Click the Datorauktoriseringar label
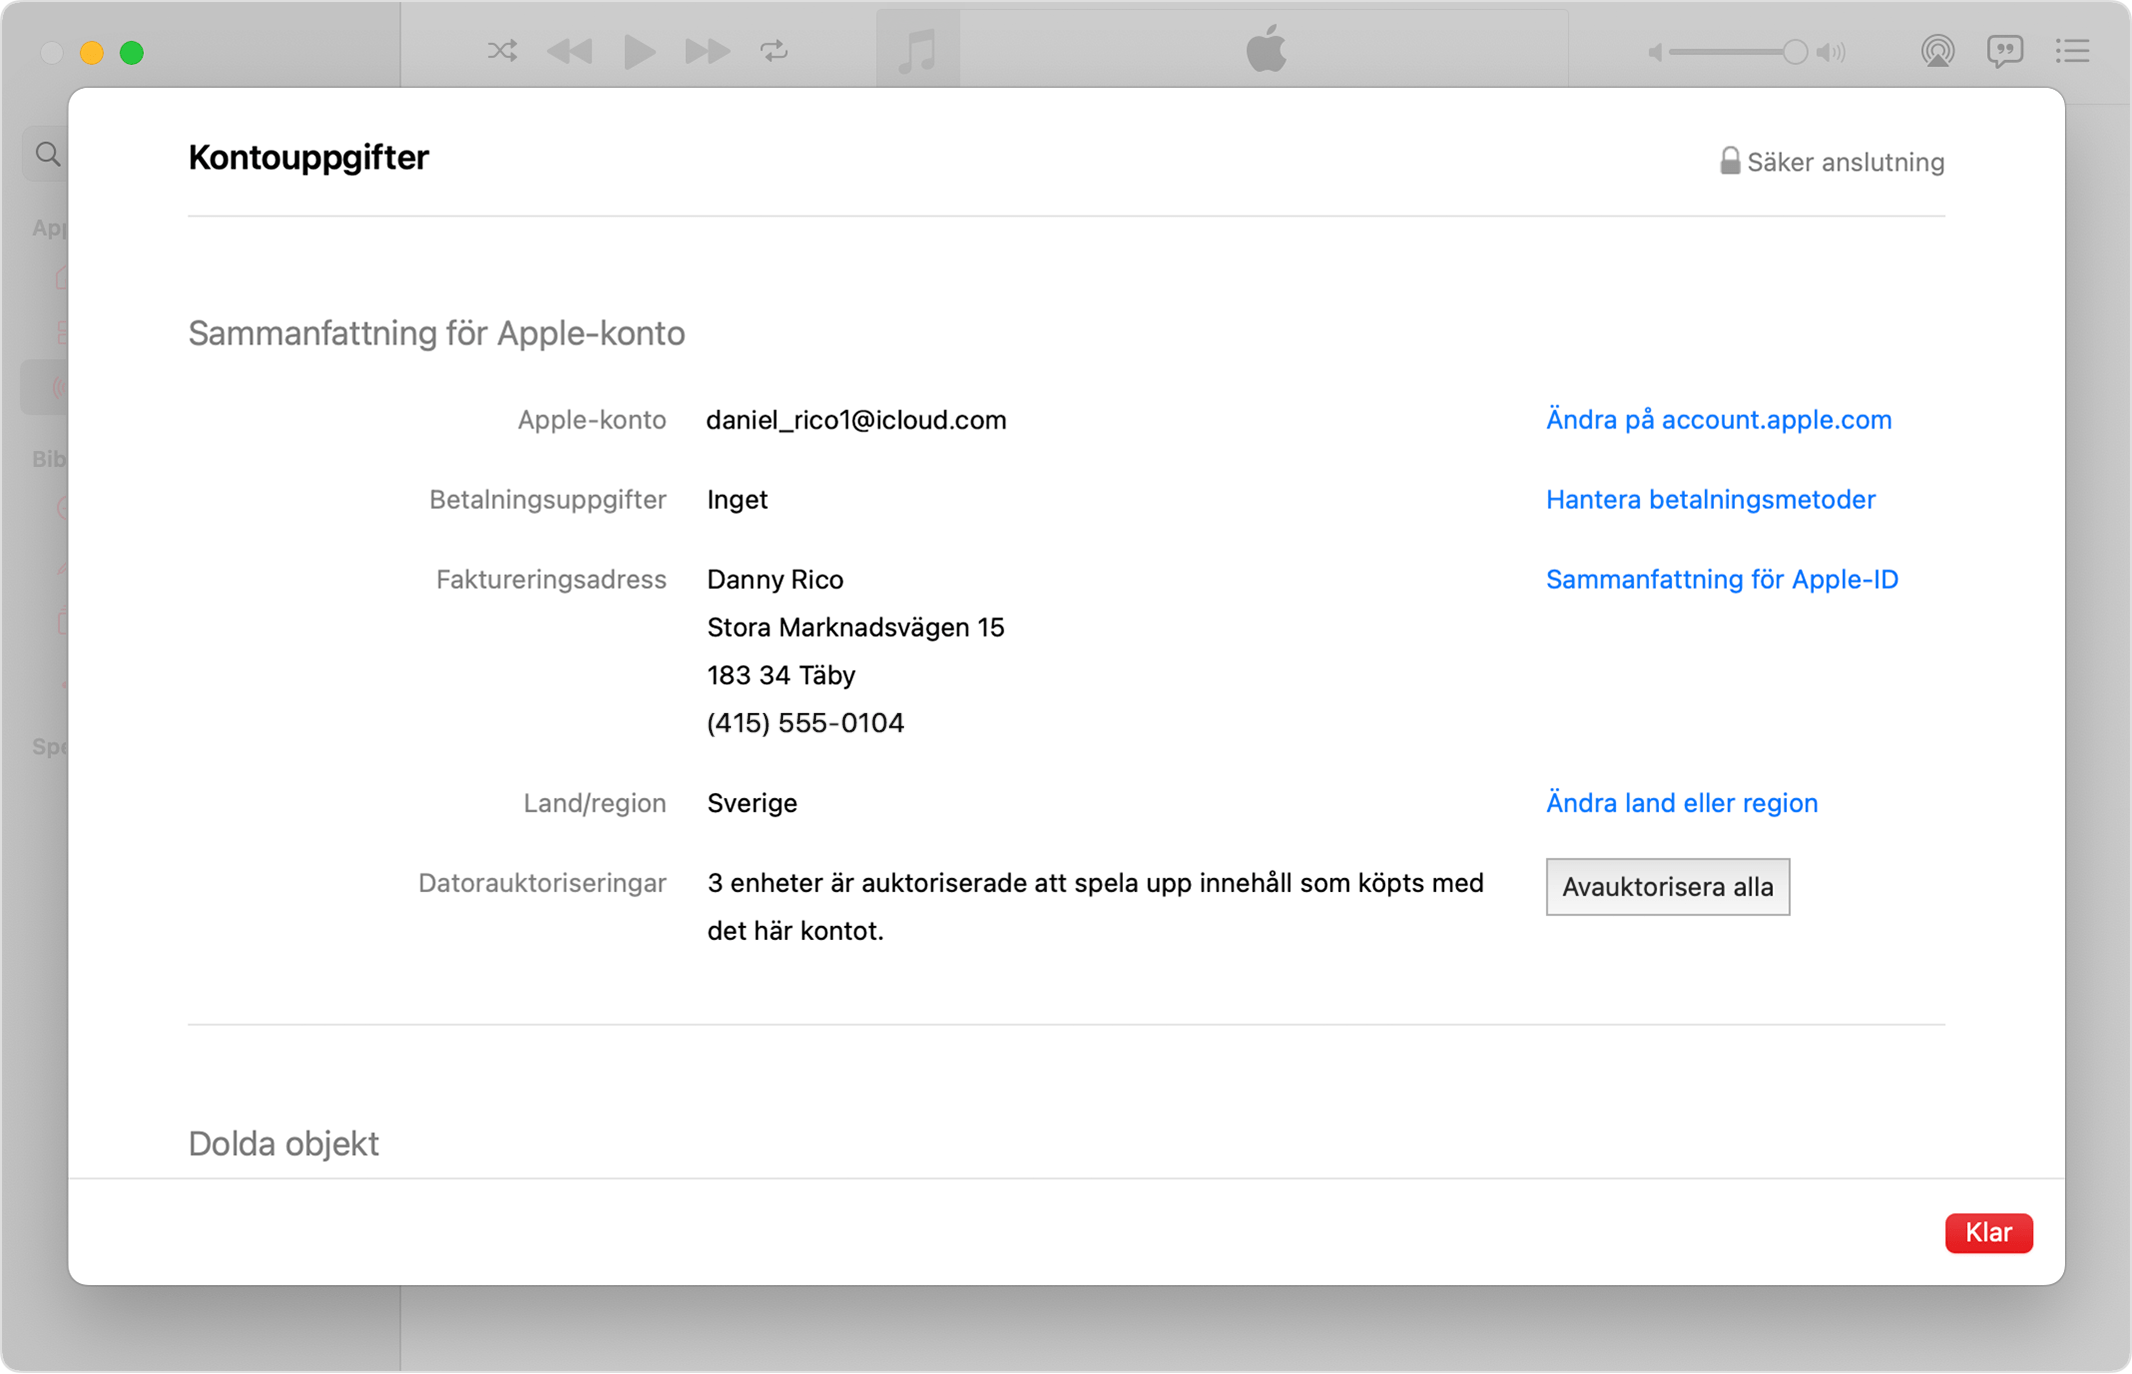Viewport: 2132px width, 1374px height. click(x=542, y=883)
